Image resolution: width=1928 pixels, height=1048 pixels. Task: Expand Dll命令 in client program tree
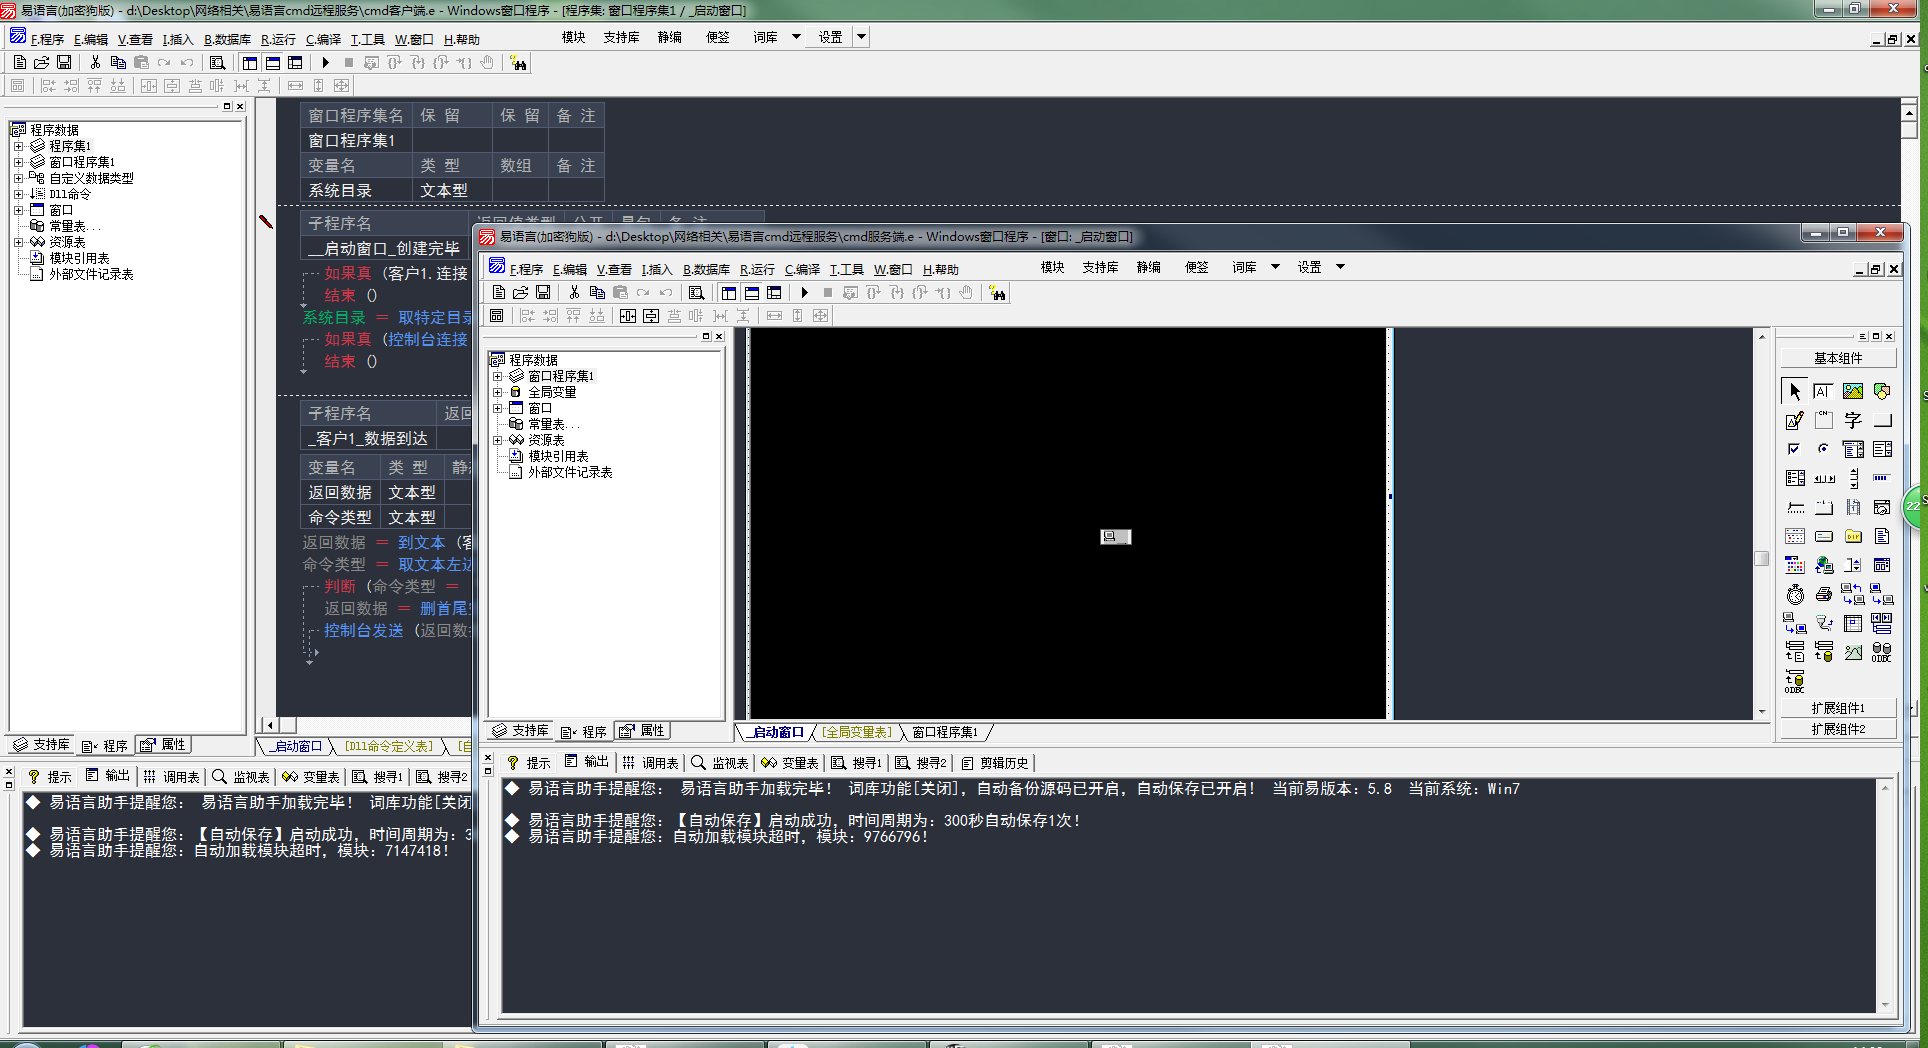point(18,195)
